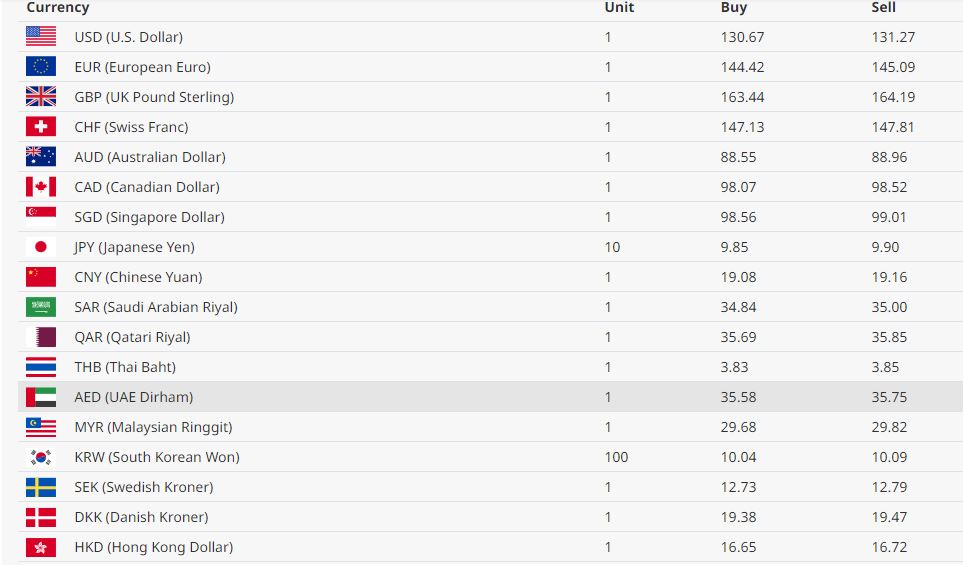The height and width of the screenshot is (565, 963).
Task: Click the Buy column header
Action: (733, 8)
